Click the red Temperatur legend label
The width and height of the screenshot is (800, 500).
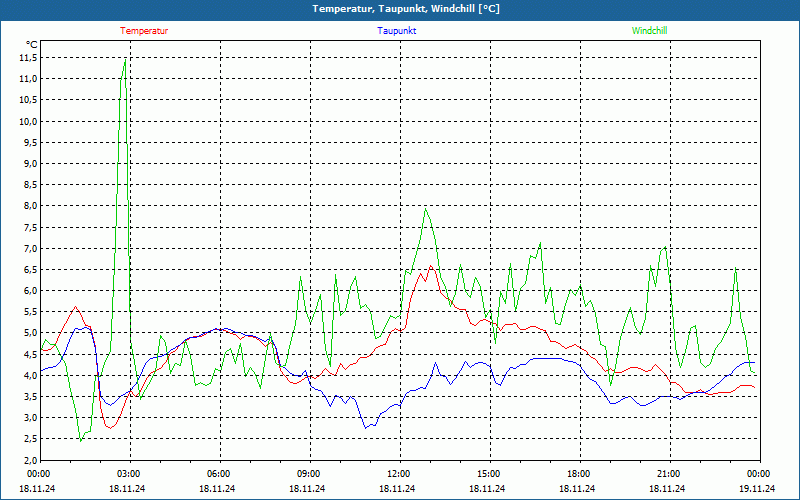tap(144, 31)
